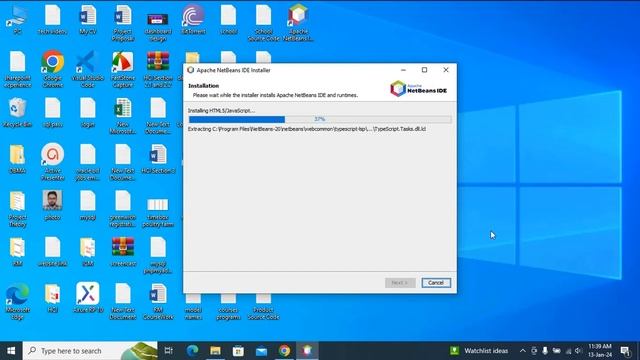Select the Active Presenter shortcut
This screenshot has width=640, height=360.
(53, 162)
